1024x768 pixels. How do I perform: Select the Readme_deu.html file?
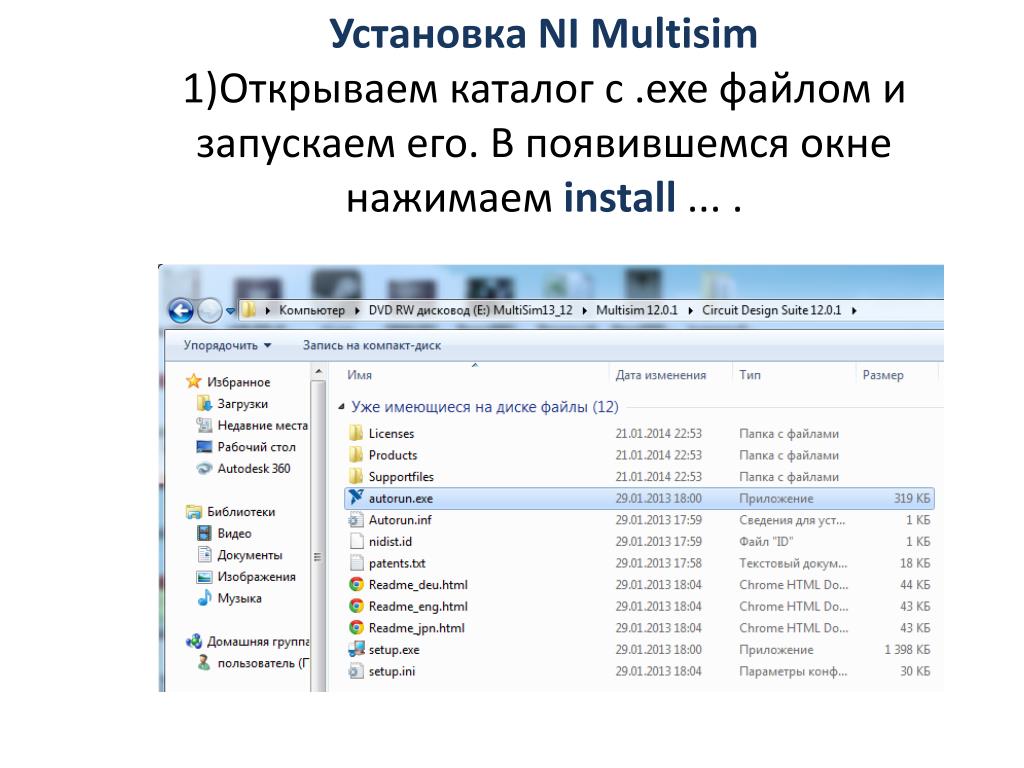click(x=418, y=584)
